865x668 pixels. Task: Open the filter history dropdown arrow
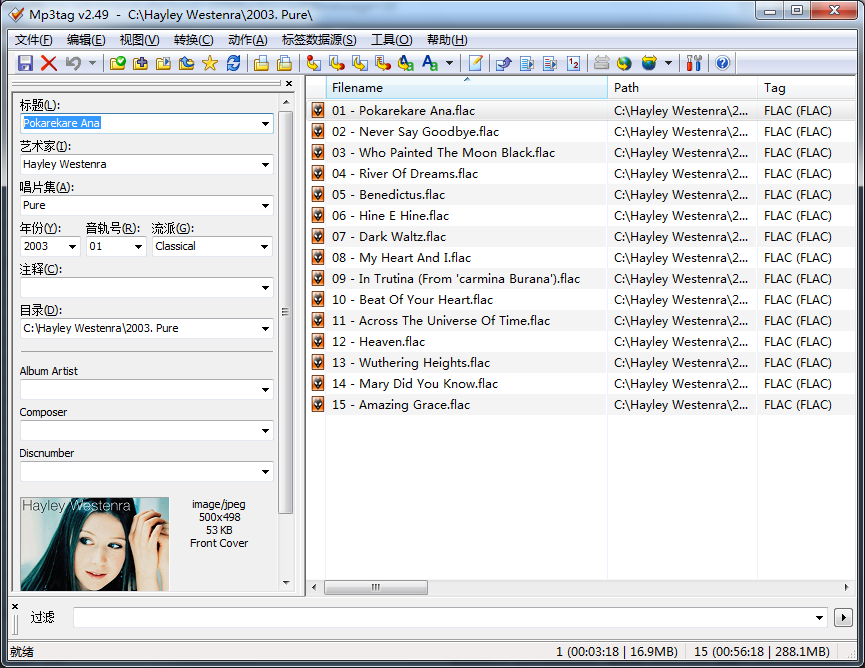pyautogui.click(x=820, y=618)
